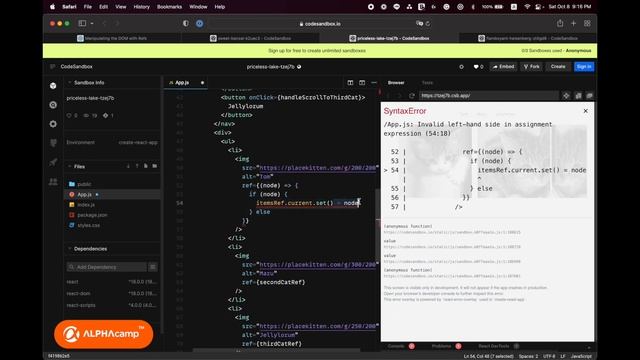Click Sign up for free banner link

click(317, 51)
